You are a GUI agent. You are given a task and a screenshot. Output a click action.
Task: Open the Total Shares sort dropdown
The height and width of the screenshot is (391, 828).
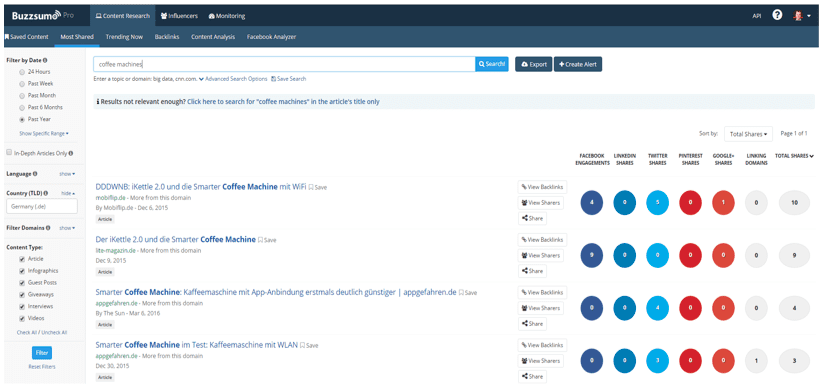point(748,134)
